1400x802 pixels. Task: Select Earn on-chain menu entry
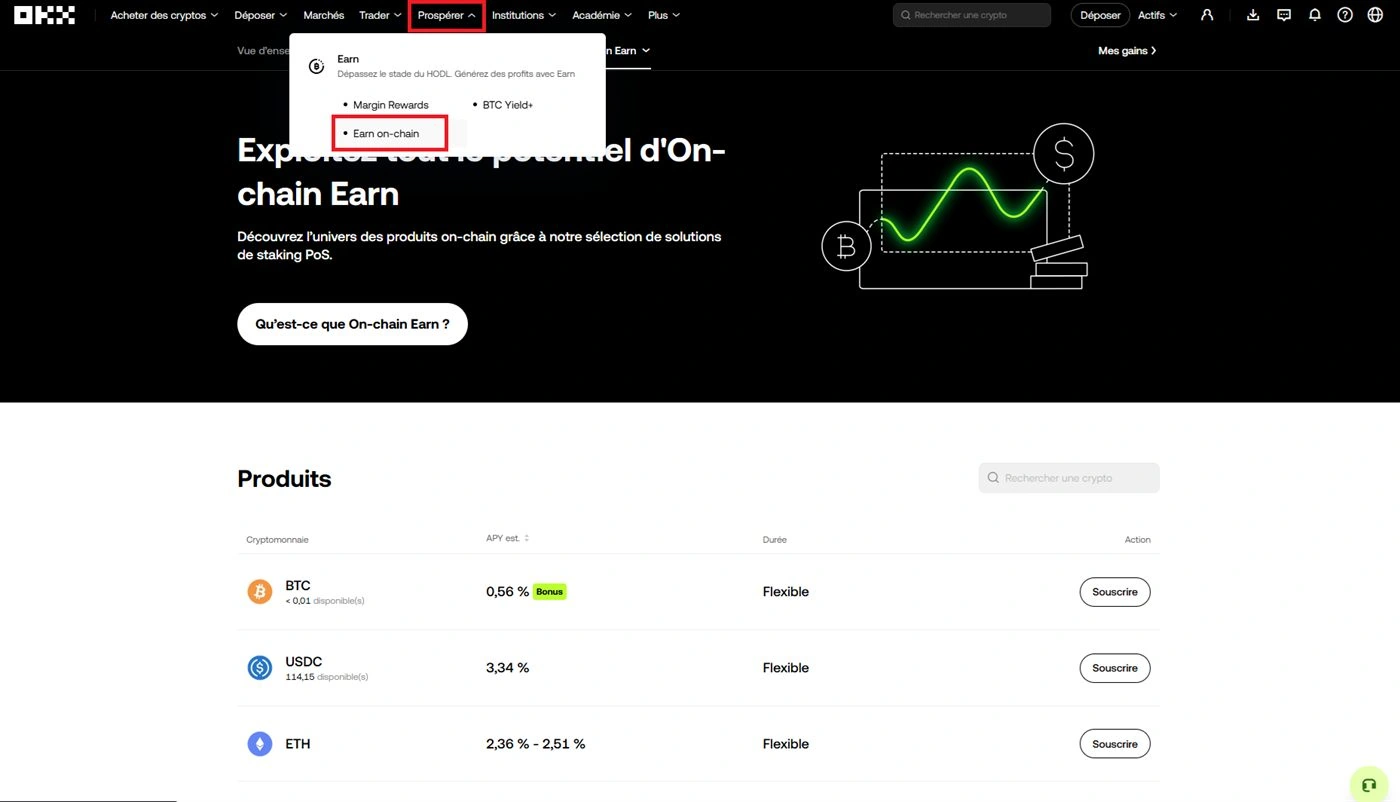click(x=386, y=134)
